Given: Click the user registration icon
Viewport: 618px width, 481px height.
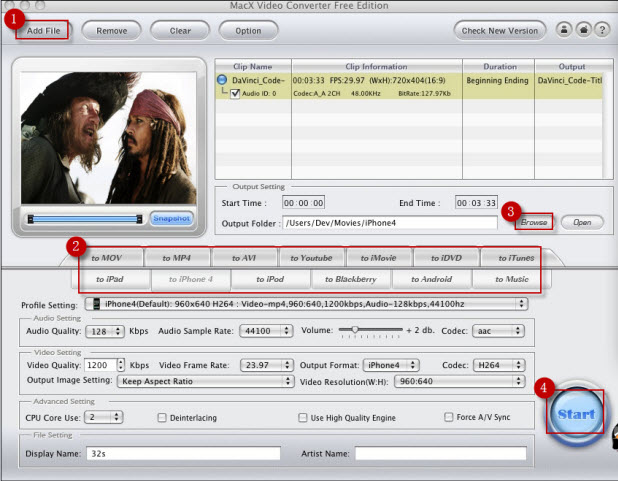Looking at the screenshot, I should point(564,30).
